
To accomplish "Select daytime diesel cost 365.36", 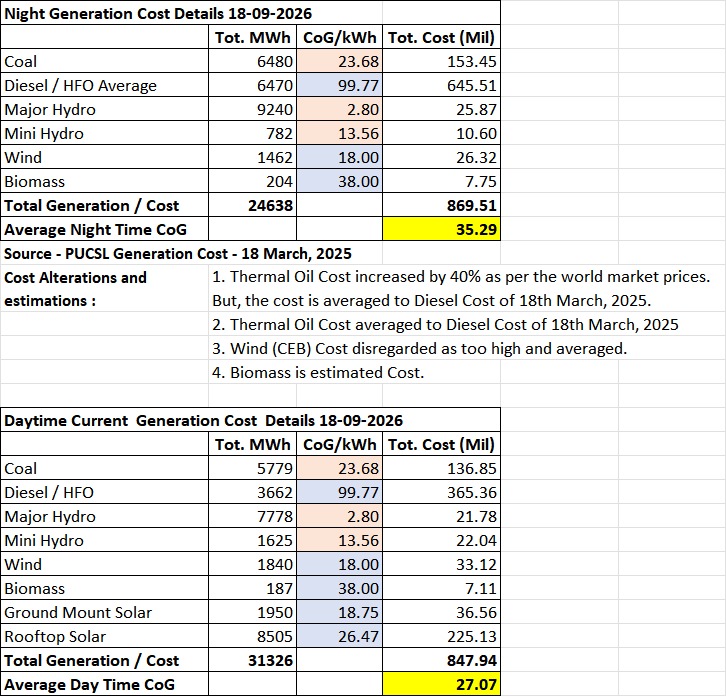I will (x=441, y=492).
